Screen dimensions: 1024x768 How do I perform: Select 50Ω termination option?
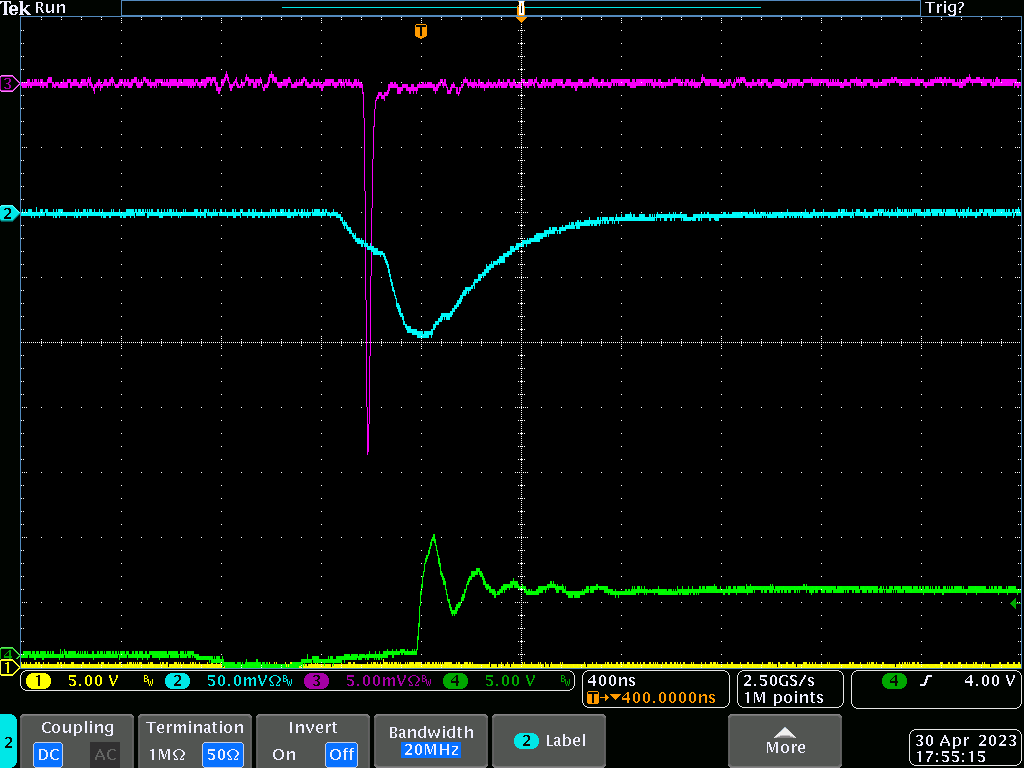[221, 754]
